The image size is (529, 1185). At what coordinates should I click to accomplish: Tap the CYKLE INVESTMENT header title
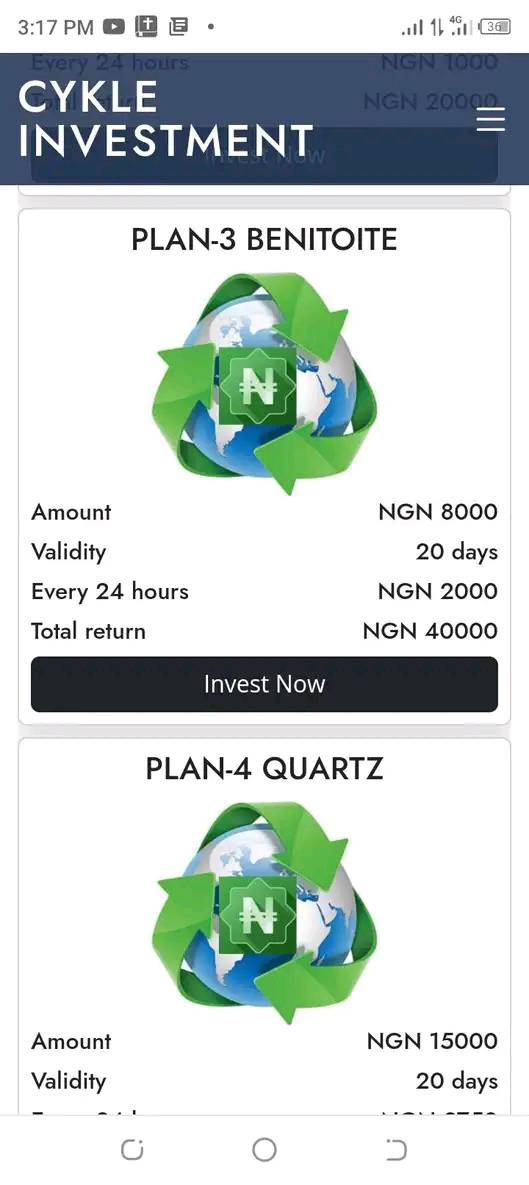coord(165,119)
